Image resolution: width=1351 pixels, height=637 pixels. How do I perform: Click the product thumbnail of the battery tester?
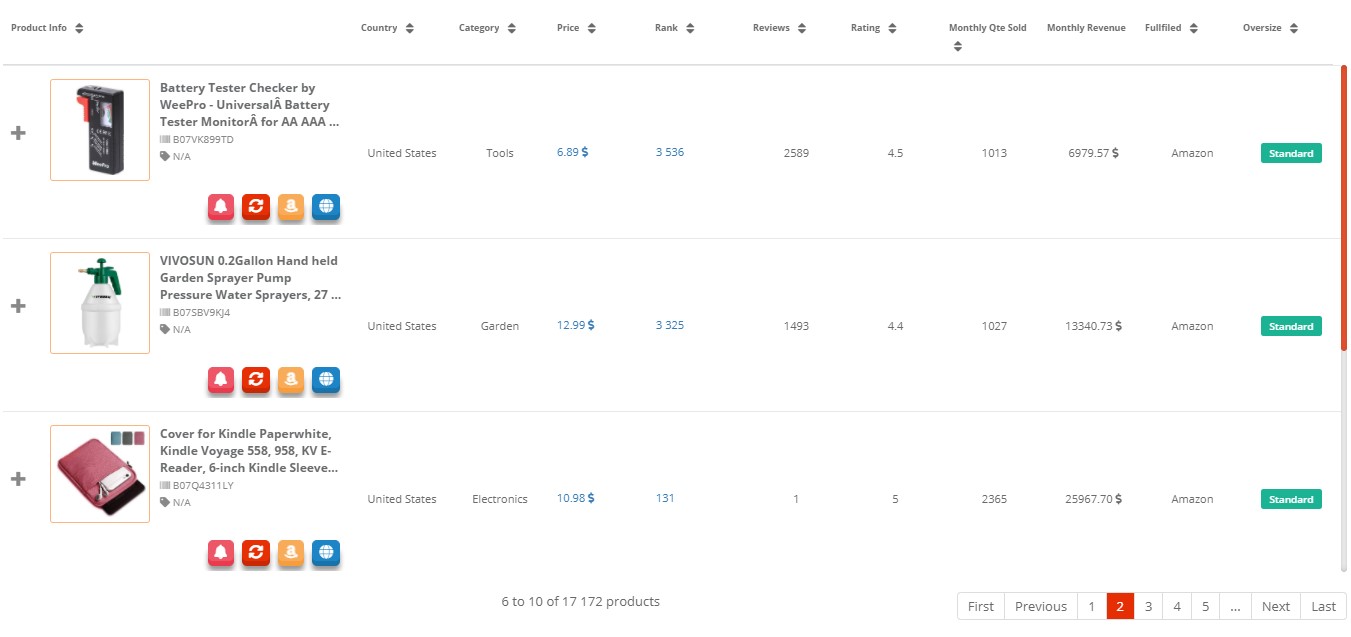pyautogui.click(x=99, y=129)
